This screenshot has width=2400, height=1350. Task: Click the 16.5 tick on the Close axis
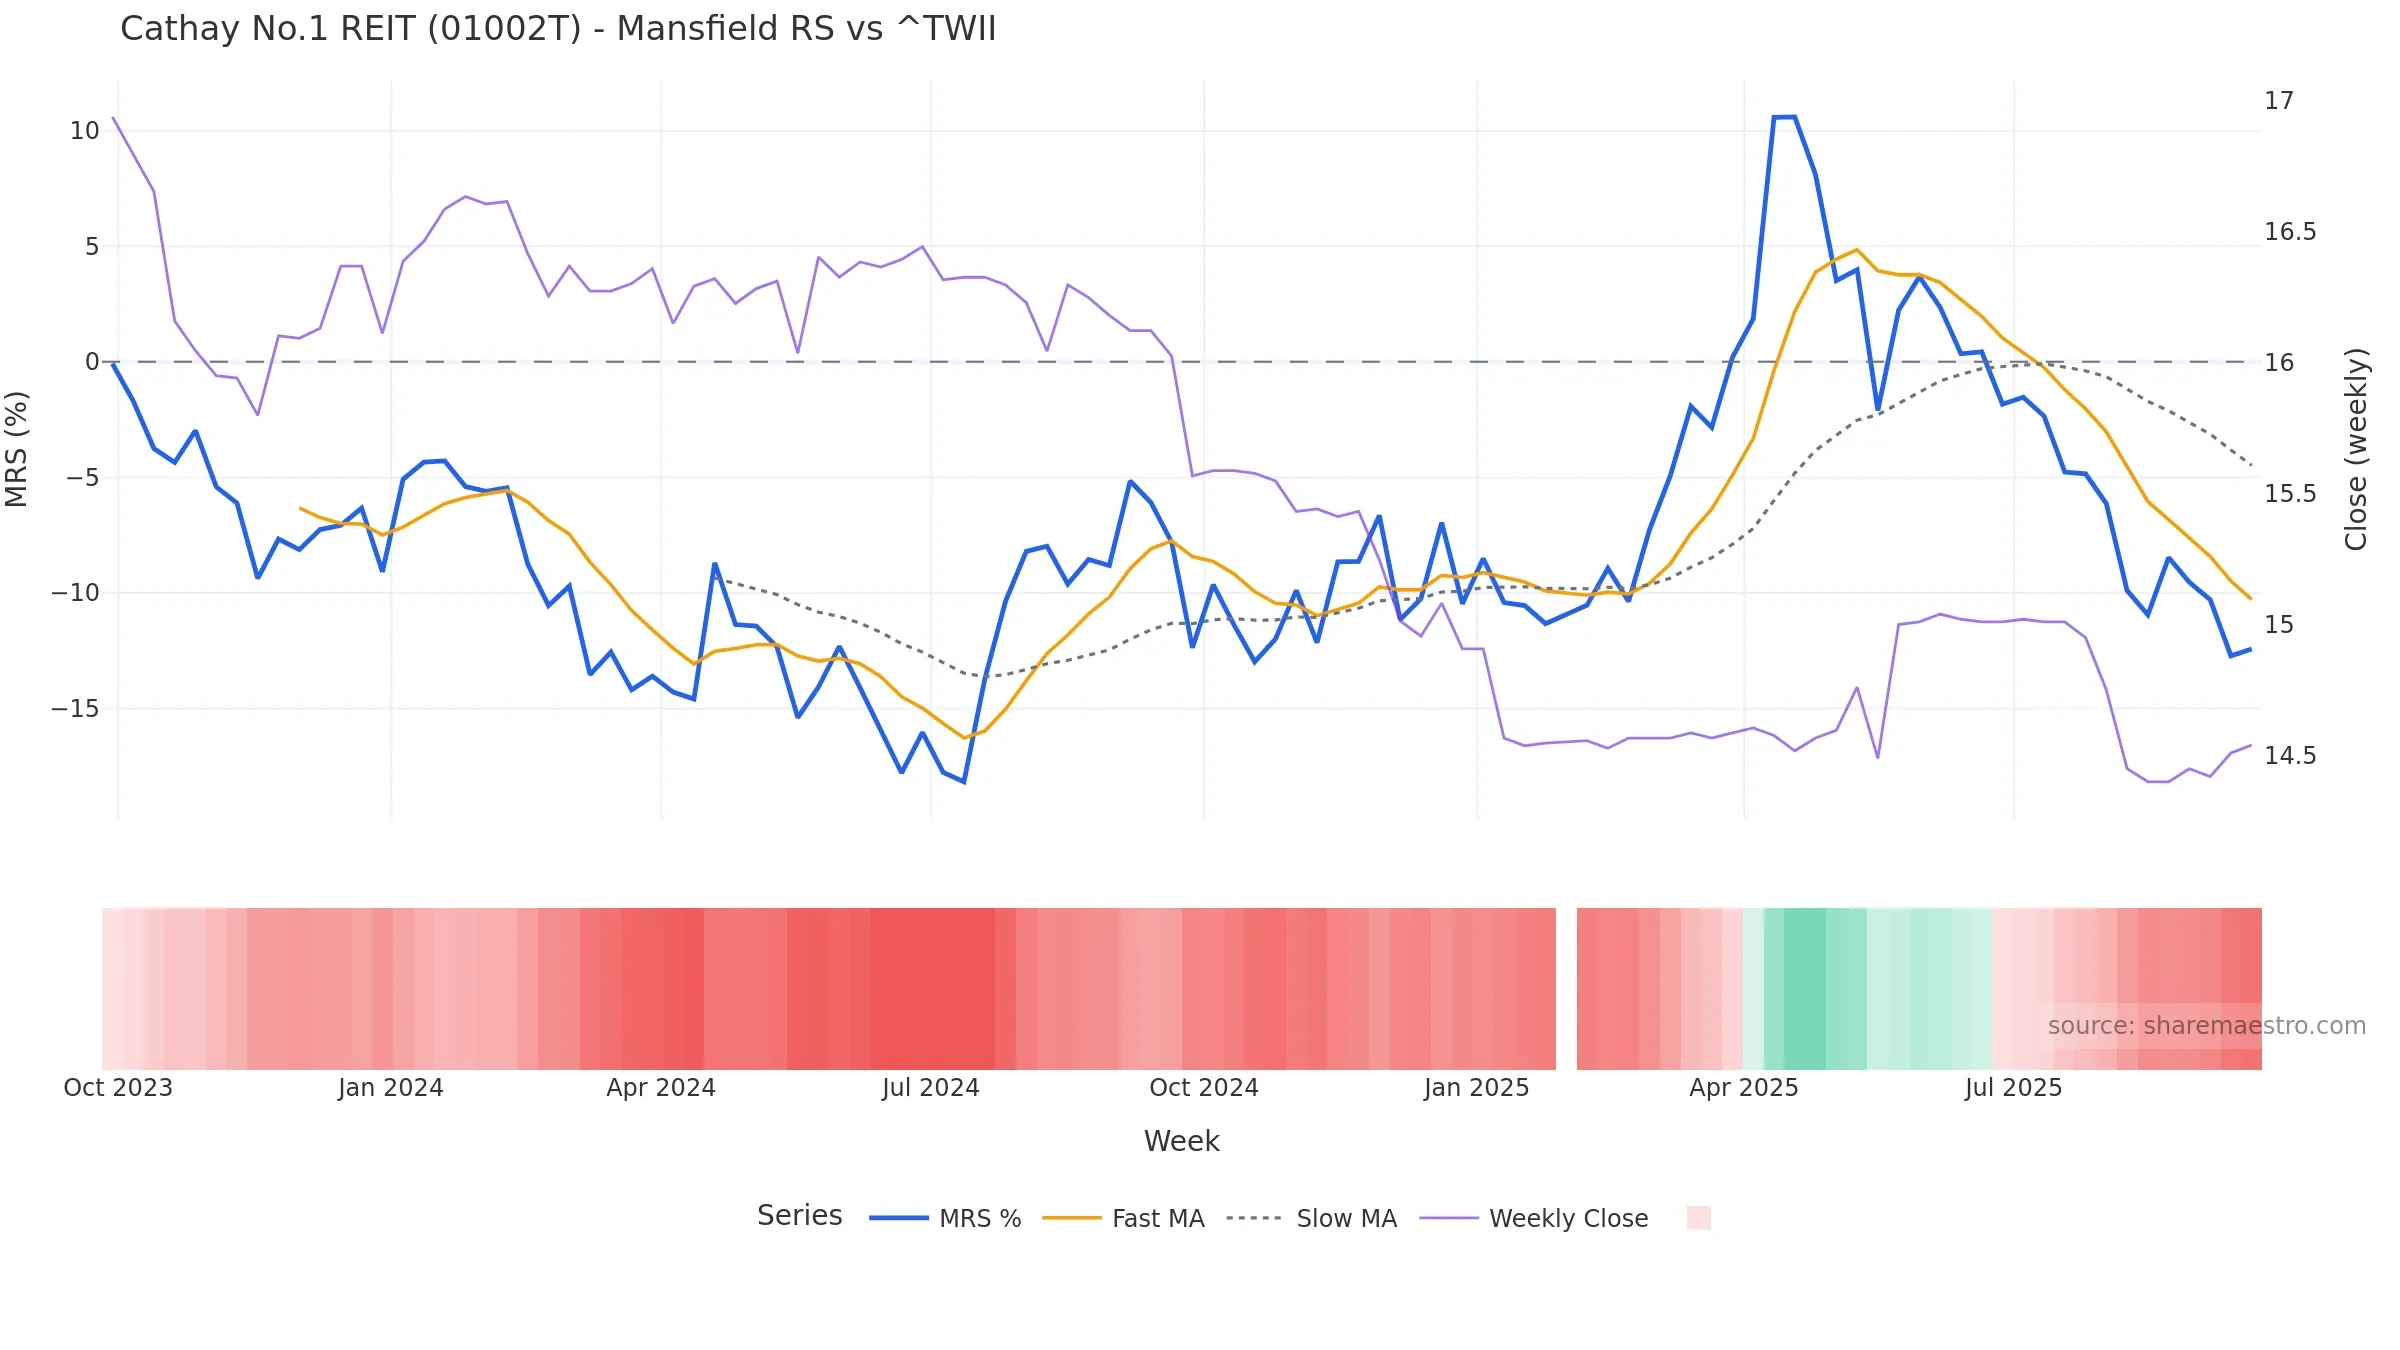[2290, 232]
